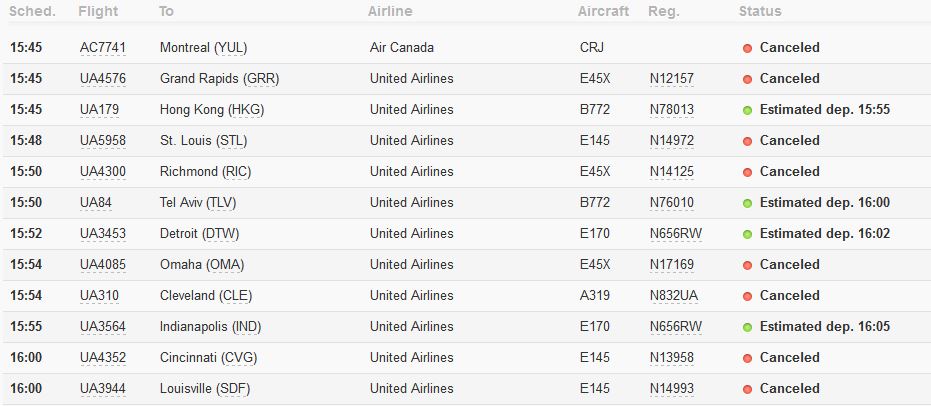Open registration N832UA link
Screen dimensions: 931x406
point(675,296)
